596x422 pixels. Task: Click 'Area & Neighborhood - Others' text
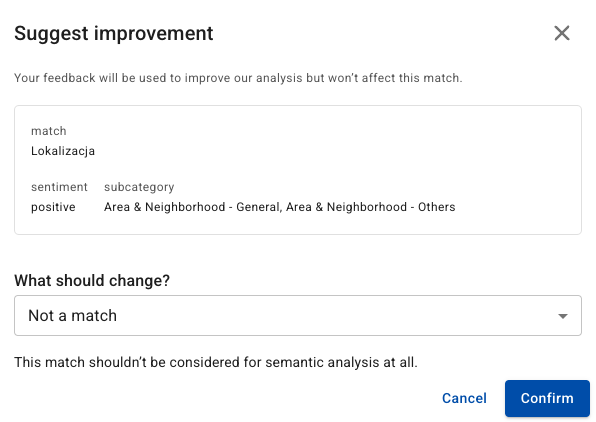(x=371, y=207)
